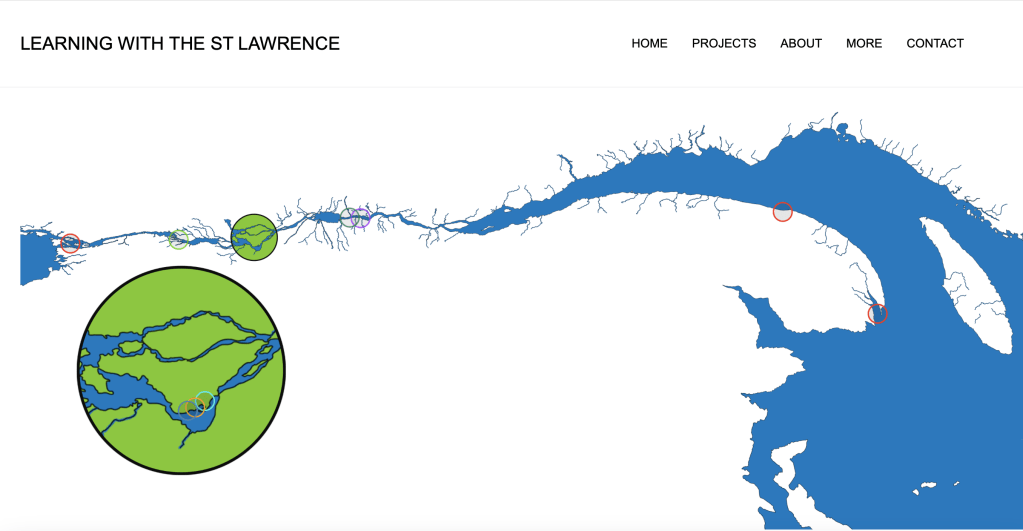The width and height of the screenshot is (1023, 531).
Task: Click the purple circle marker on the river
Action: coord(362,218)
